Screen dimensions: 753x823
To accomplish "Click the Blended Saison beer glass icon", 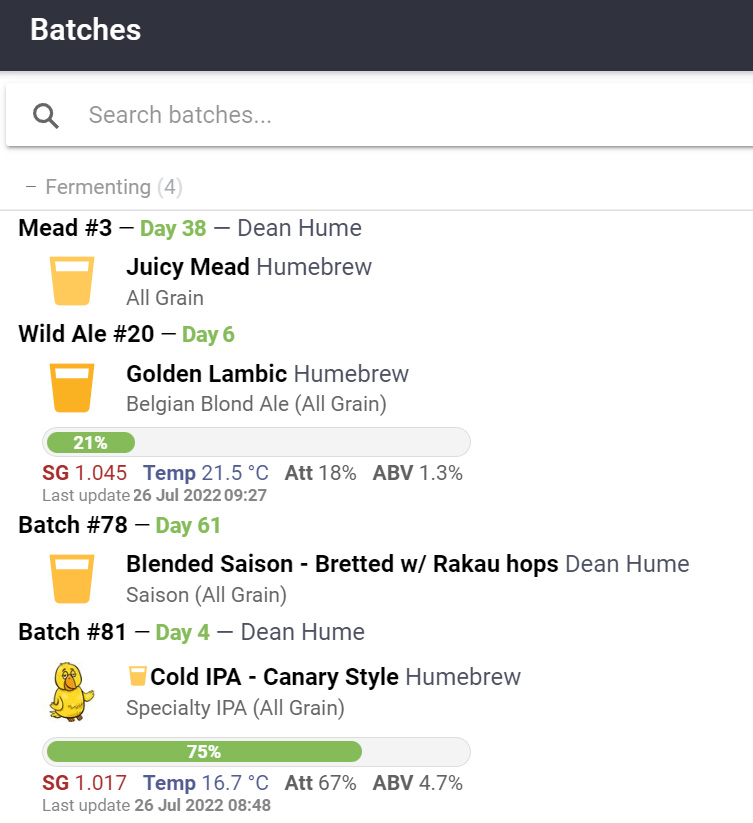I will pyautogui.click(x=72, y=579).
